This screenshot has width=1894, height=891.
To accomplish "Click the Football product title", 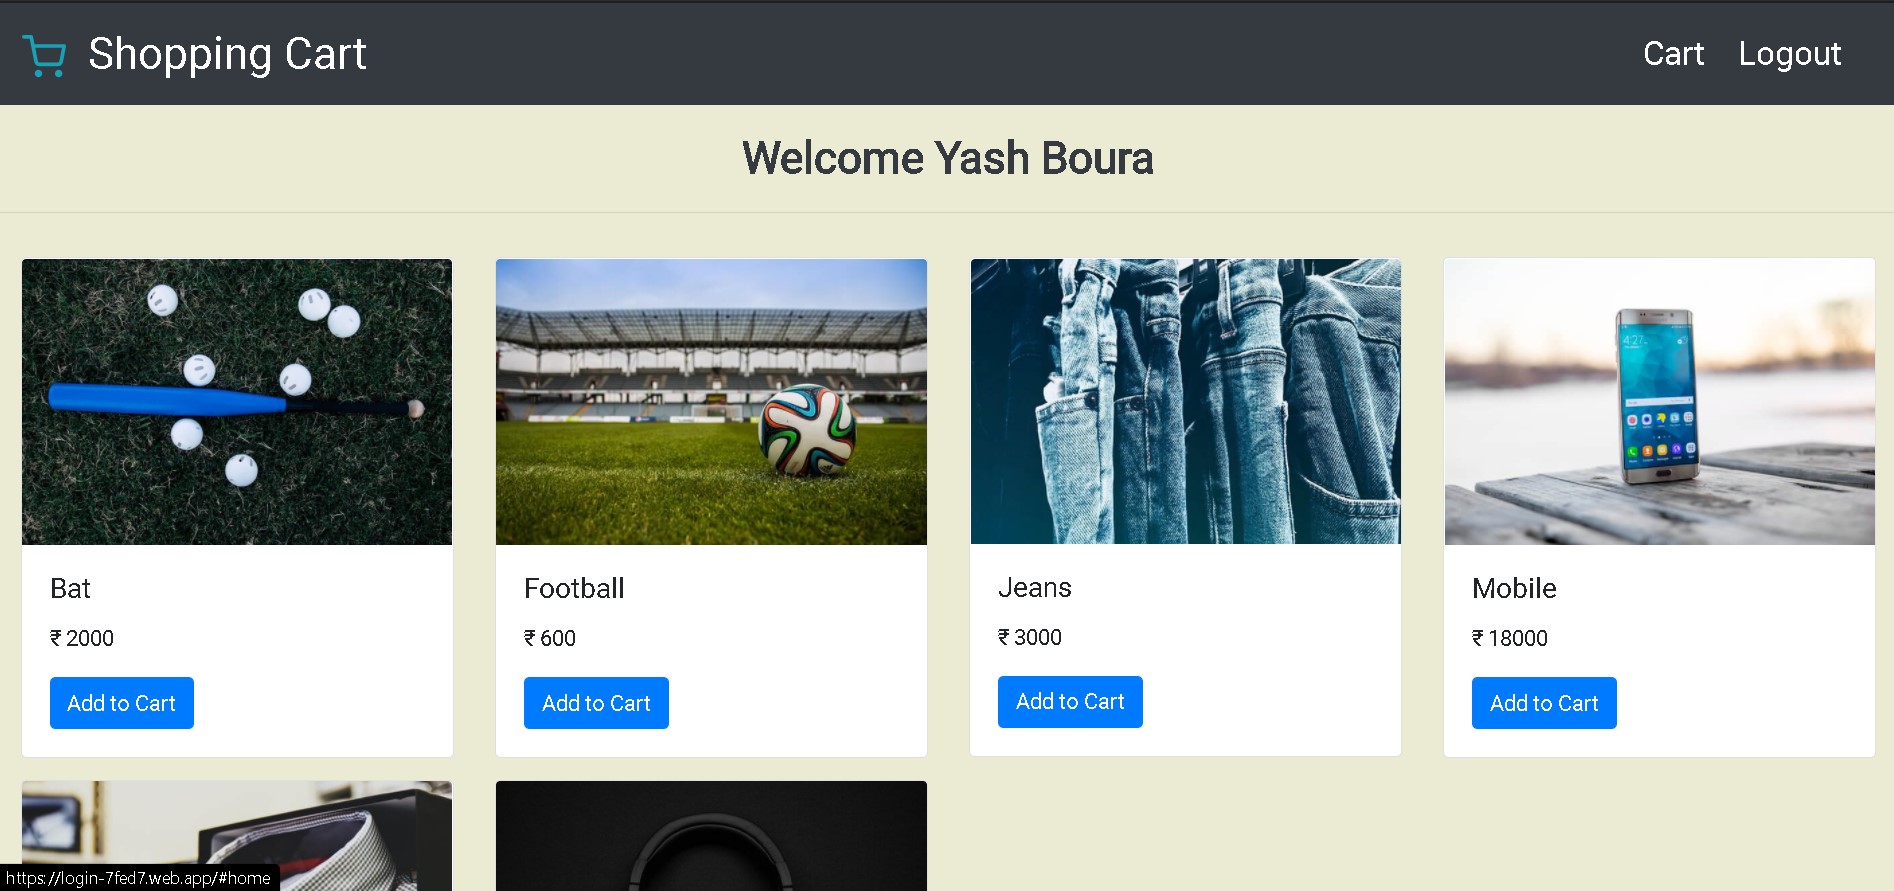I will pos(574,588).
